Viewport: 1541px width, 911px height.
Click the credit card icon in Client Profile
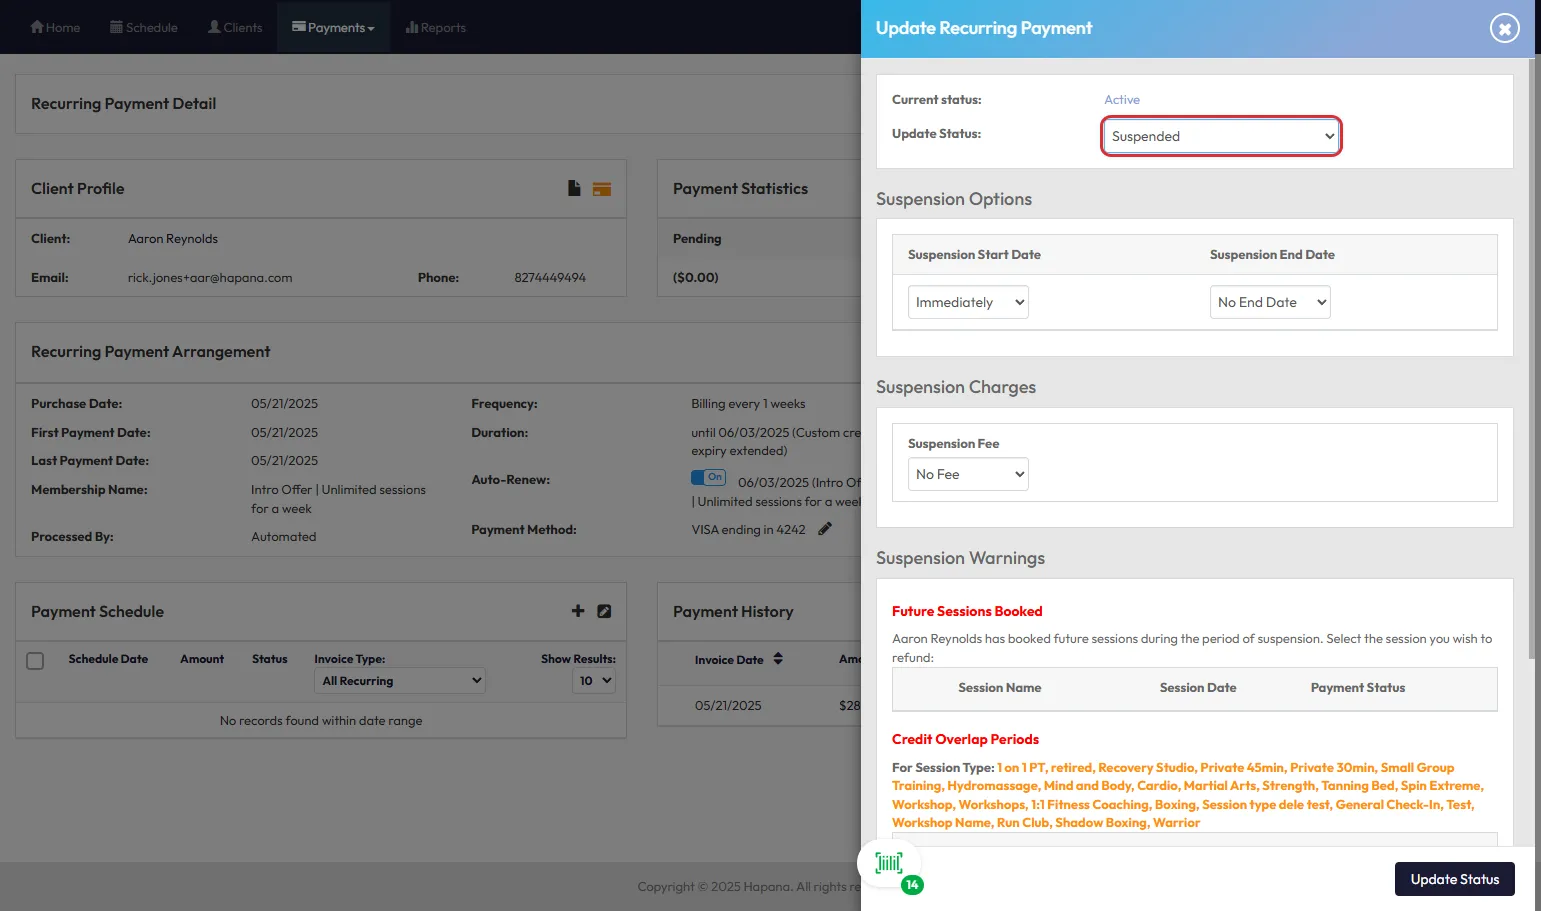[602, 189]
